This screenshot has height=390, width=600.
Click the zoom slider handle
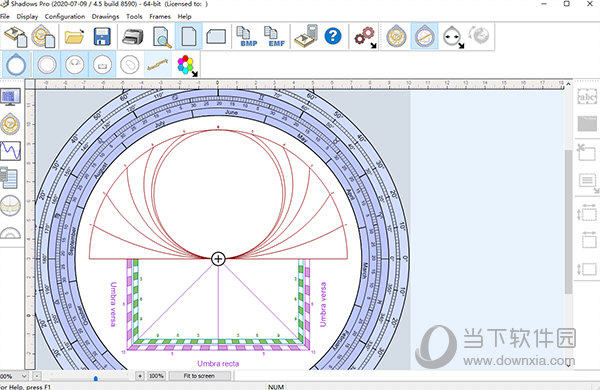coord(96,378)
